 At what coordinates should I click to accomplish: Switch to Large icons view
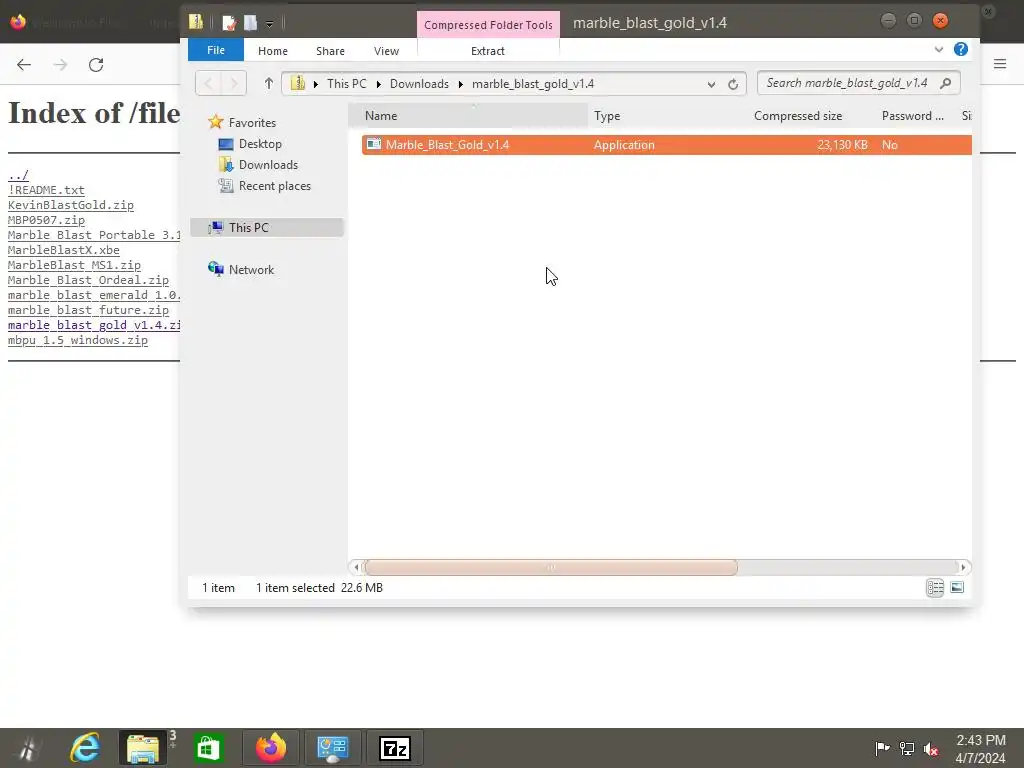point(957,588)
